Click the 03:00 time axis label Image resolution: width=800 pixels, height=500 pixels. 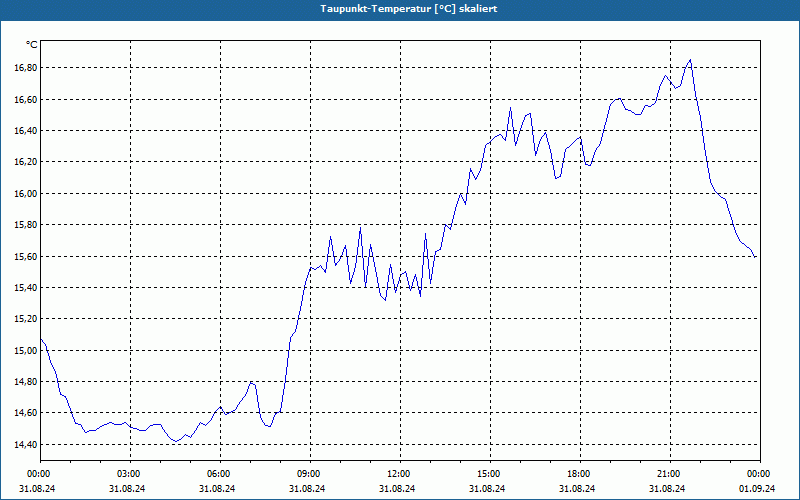[x=127, y=474]
